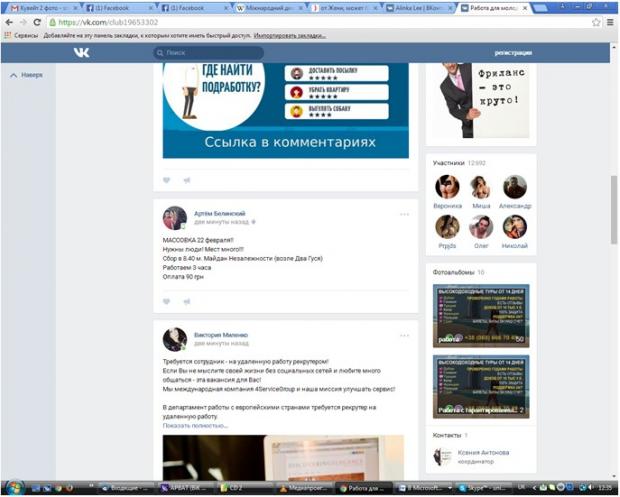Viewport: 620px width, 497px height.
Task: Switch to the Кувейт 2 фото Gmail tab
Action: click(x=38, y=7)
